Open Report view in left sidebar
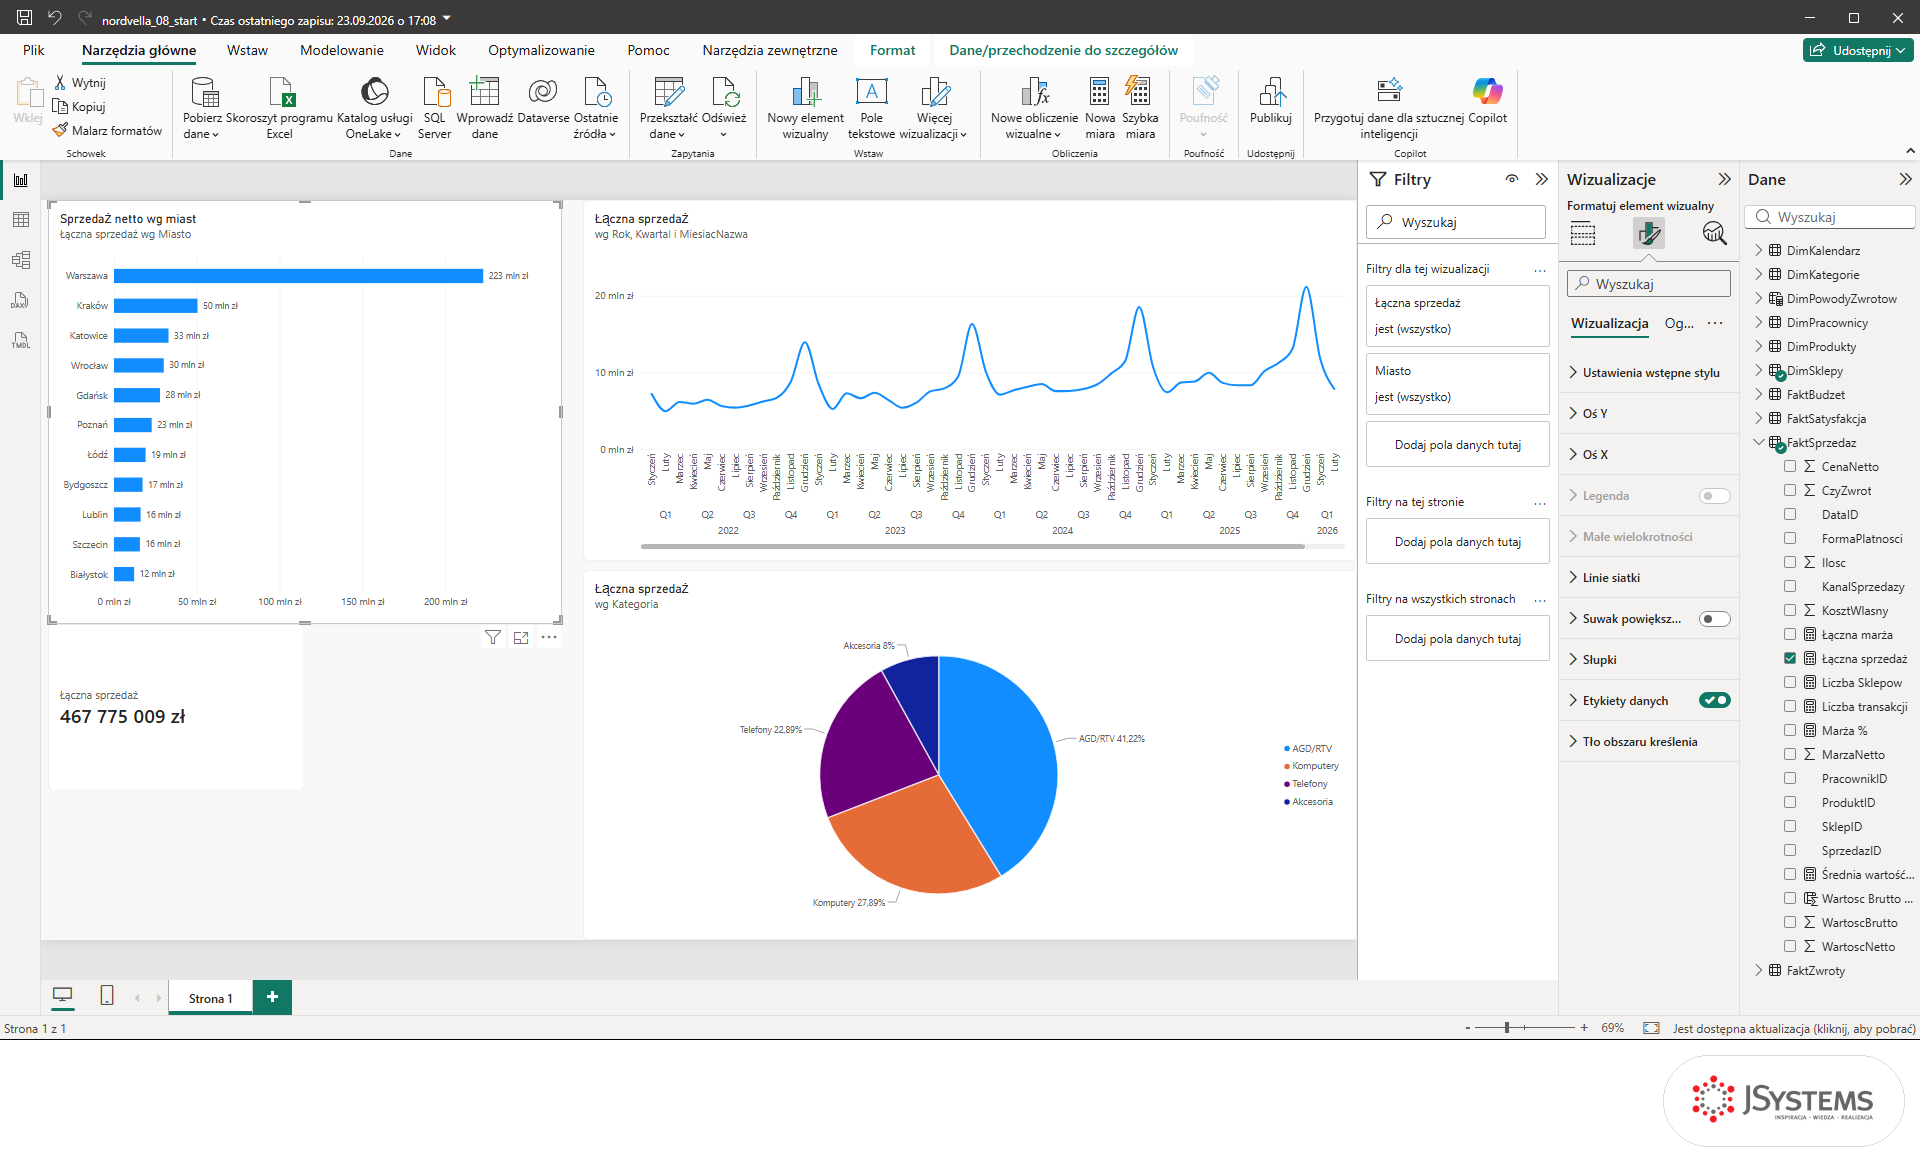The height and width of the screenshot is (1162, 1920). [21, 180]
